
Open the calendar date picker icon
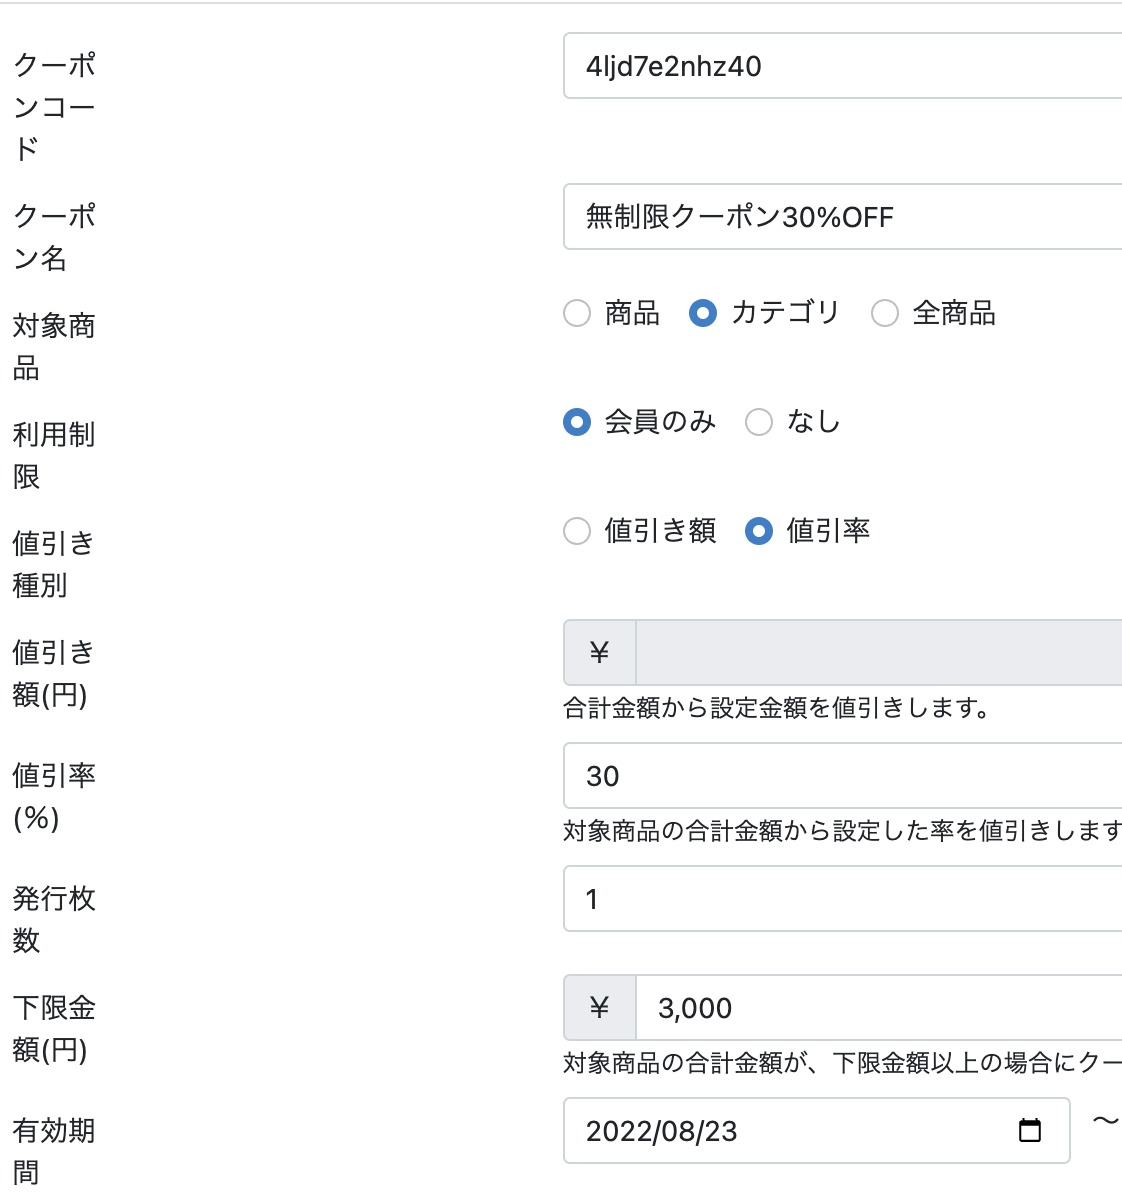1028,1130
